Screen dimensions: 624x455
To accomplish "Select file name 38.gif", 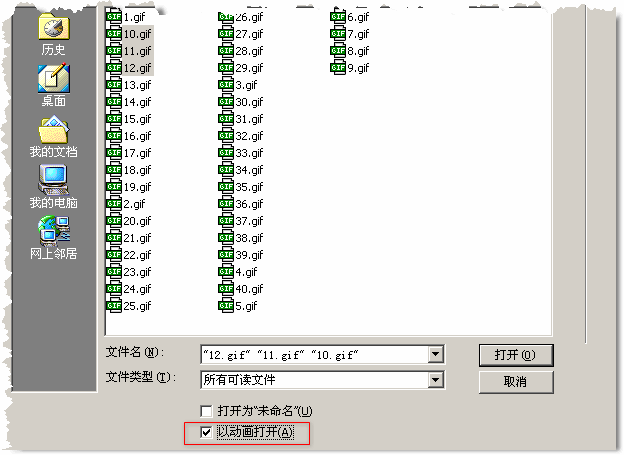I will [x=249, y=238].
